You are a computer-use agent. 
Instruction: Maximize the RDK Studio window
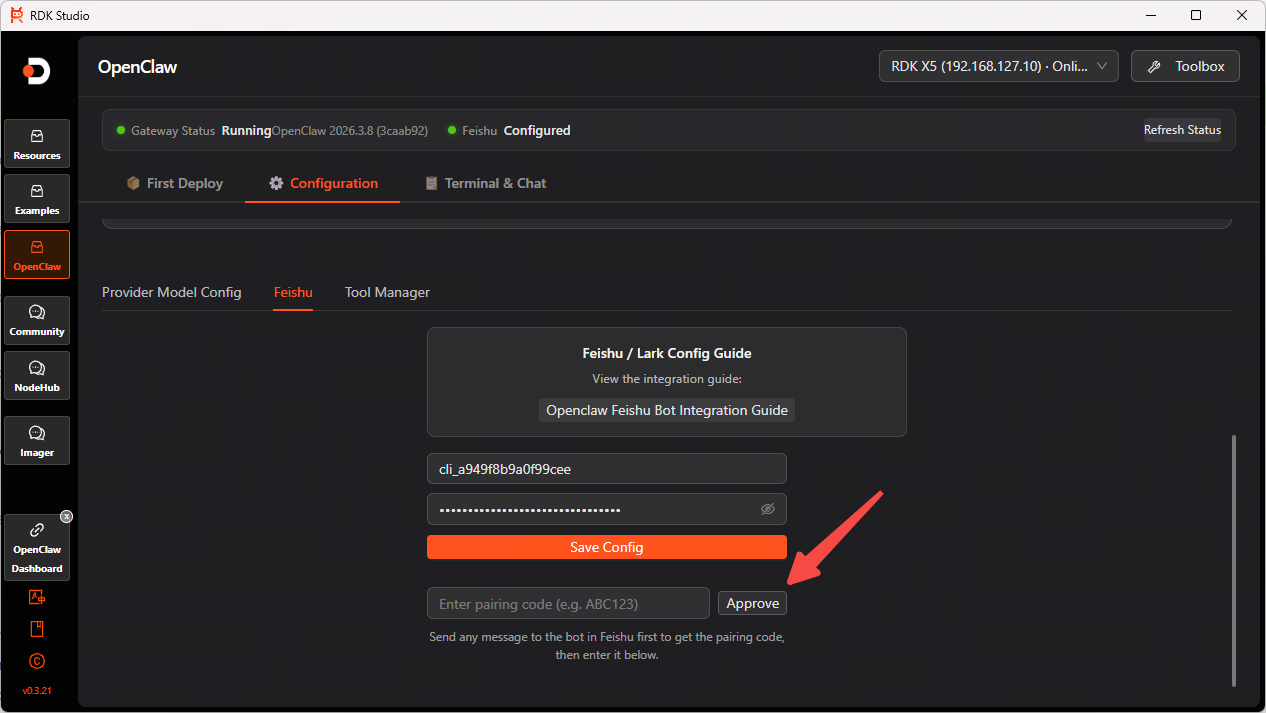(1196, 15)
